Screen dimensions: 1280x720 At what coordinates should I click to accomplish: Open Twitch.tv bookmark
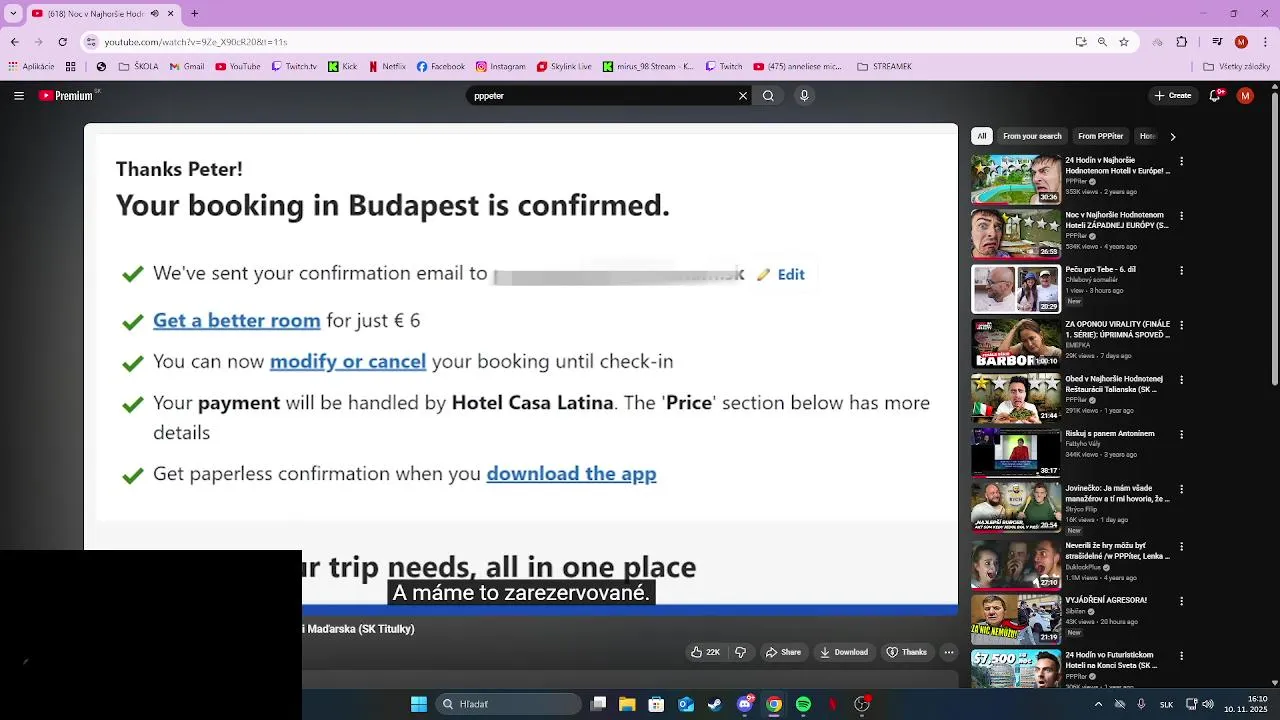pyautogui.click(x=295, y=67)
